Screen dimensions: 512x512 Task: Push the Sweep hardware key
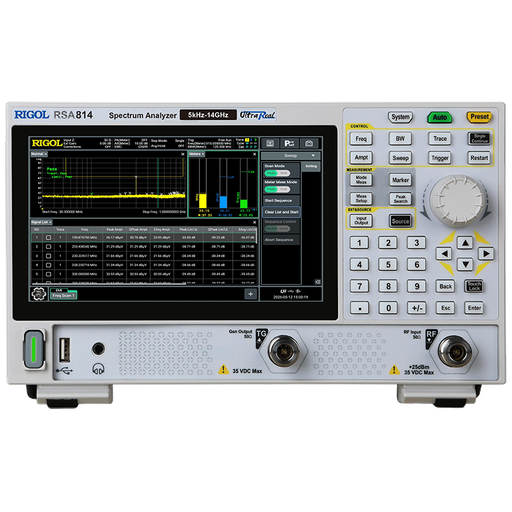(x=400, y=158)
